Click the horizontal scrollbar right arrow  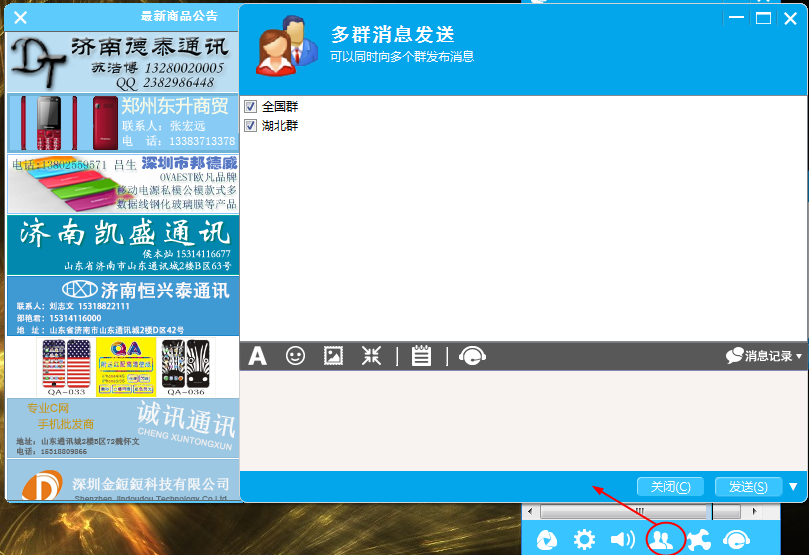[754, 511]
